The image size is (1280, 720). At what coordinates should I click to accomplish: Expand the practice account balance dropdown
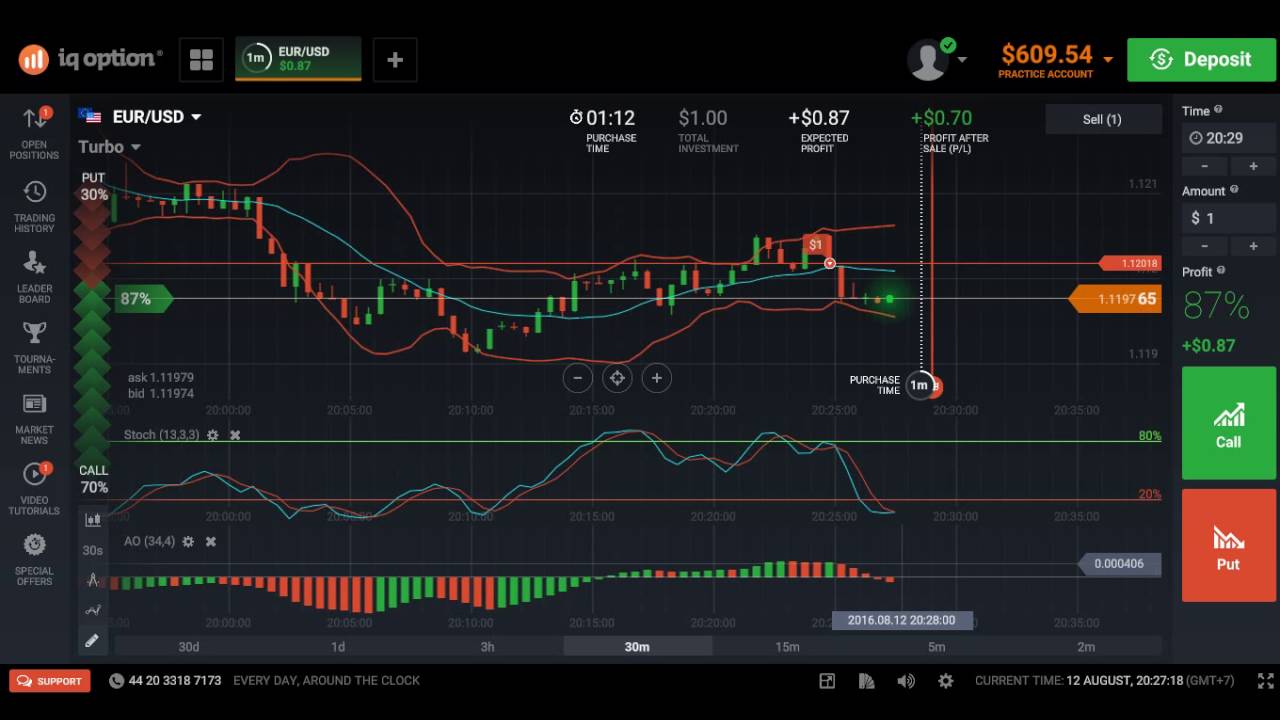coord(1108,60)
